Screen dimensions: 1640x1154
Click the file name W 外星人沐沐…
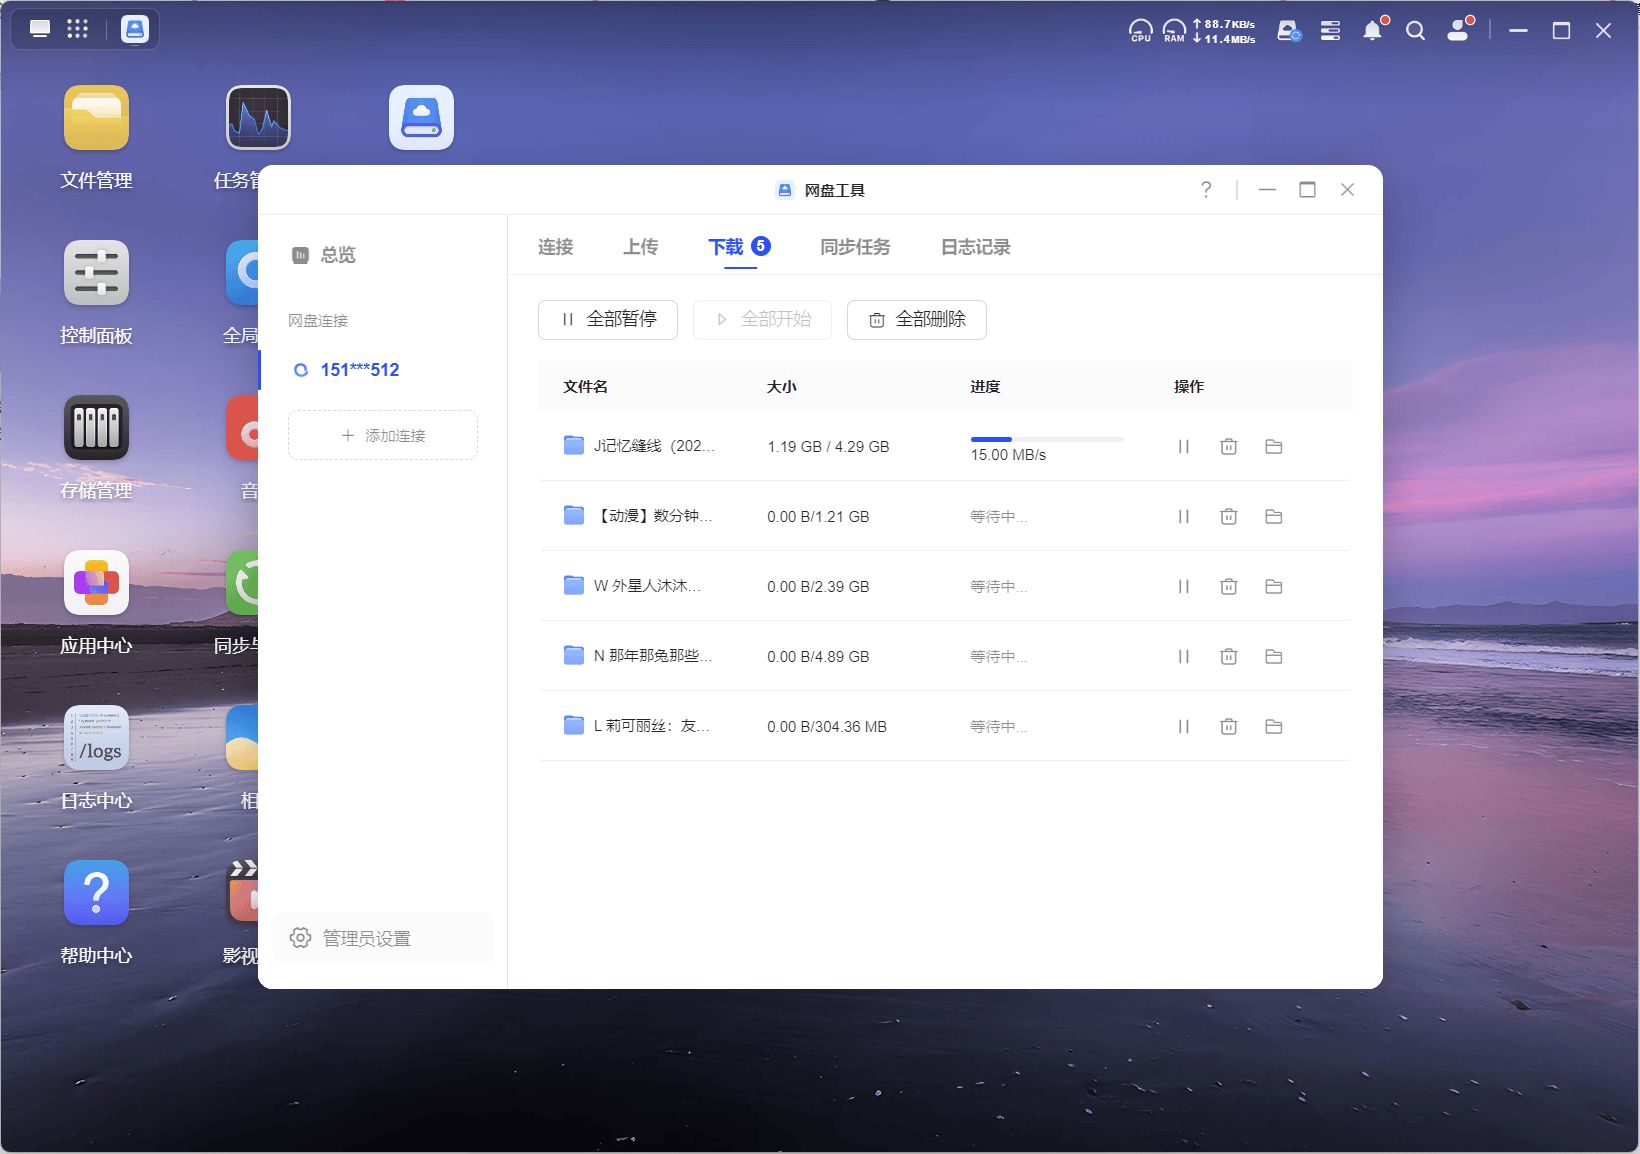(647, 586)
